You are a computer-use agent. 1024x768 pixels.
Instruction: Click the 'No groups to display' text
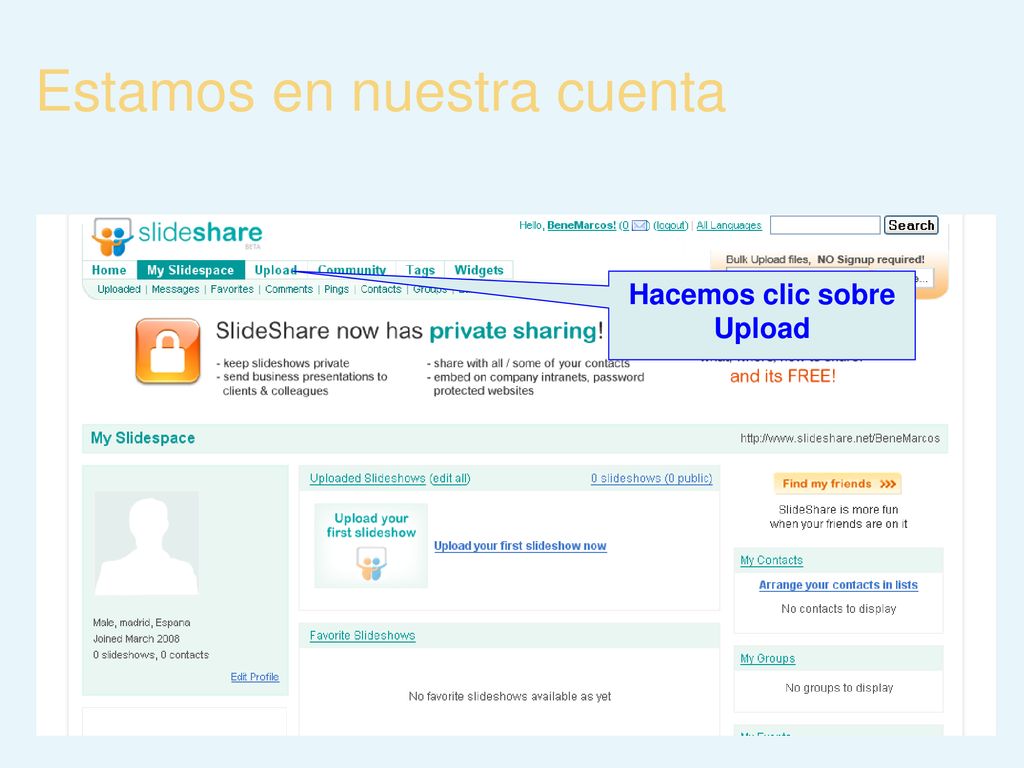coord(839,688)
